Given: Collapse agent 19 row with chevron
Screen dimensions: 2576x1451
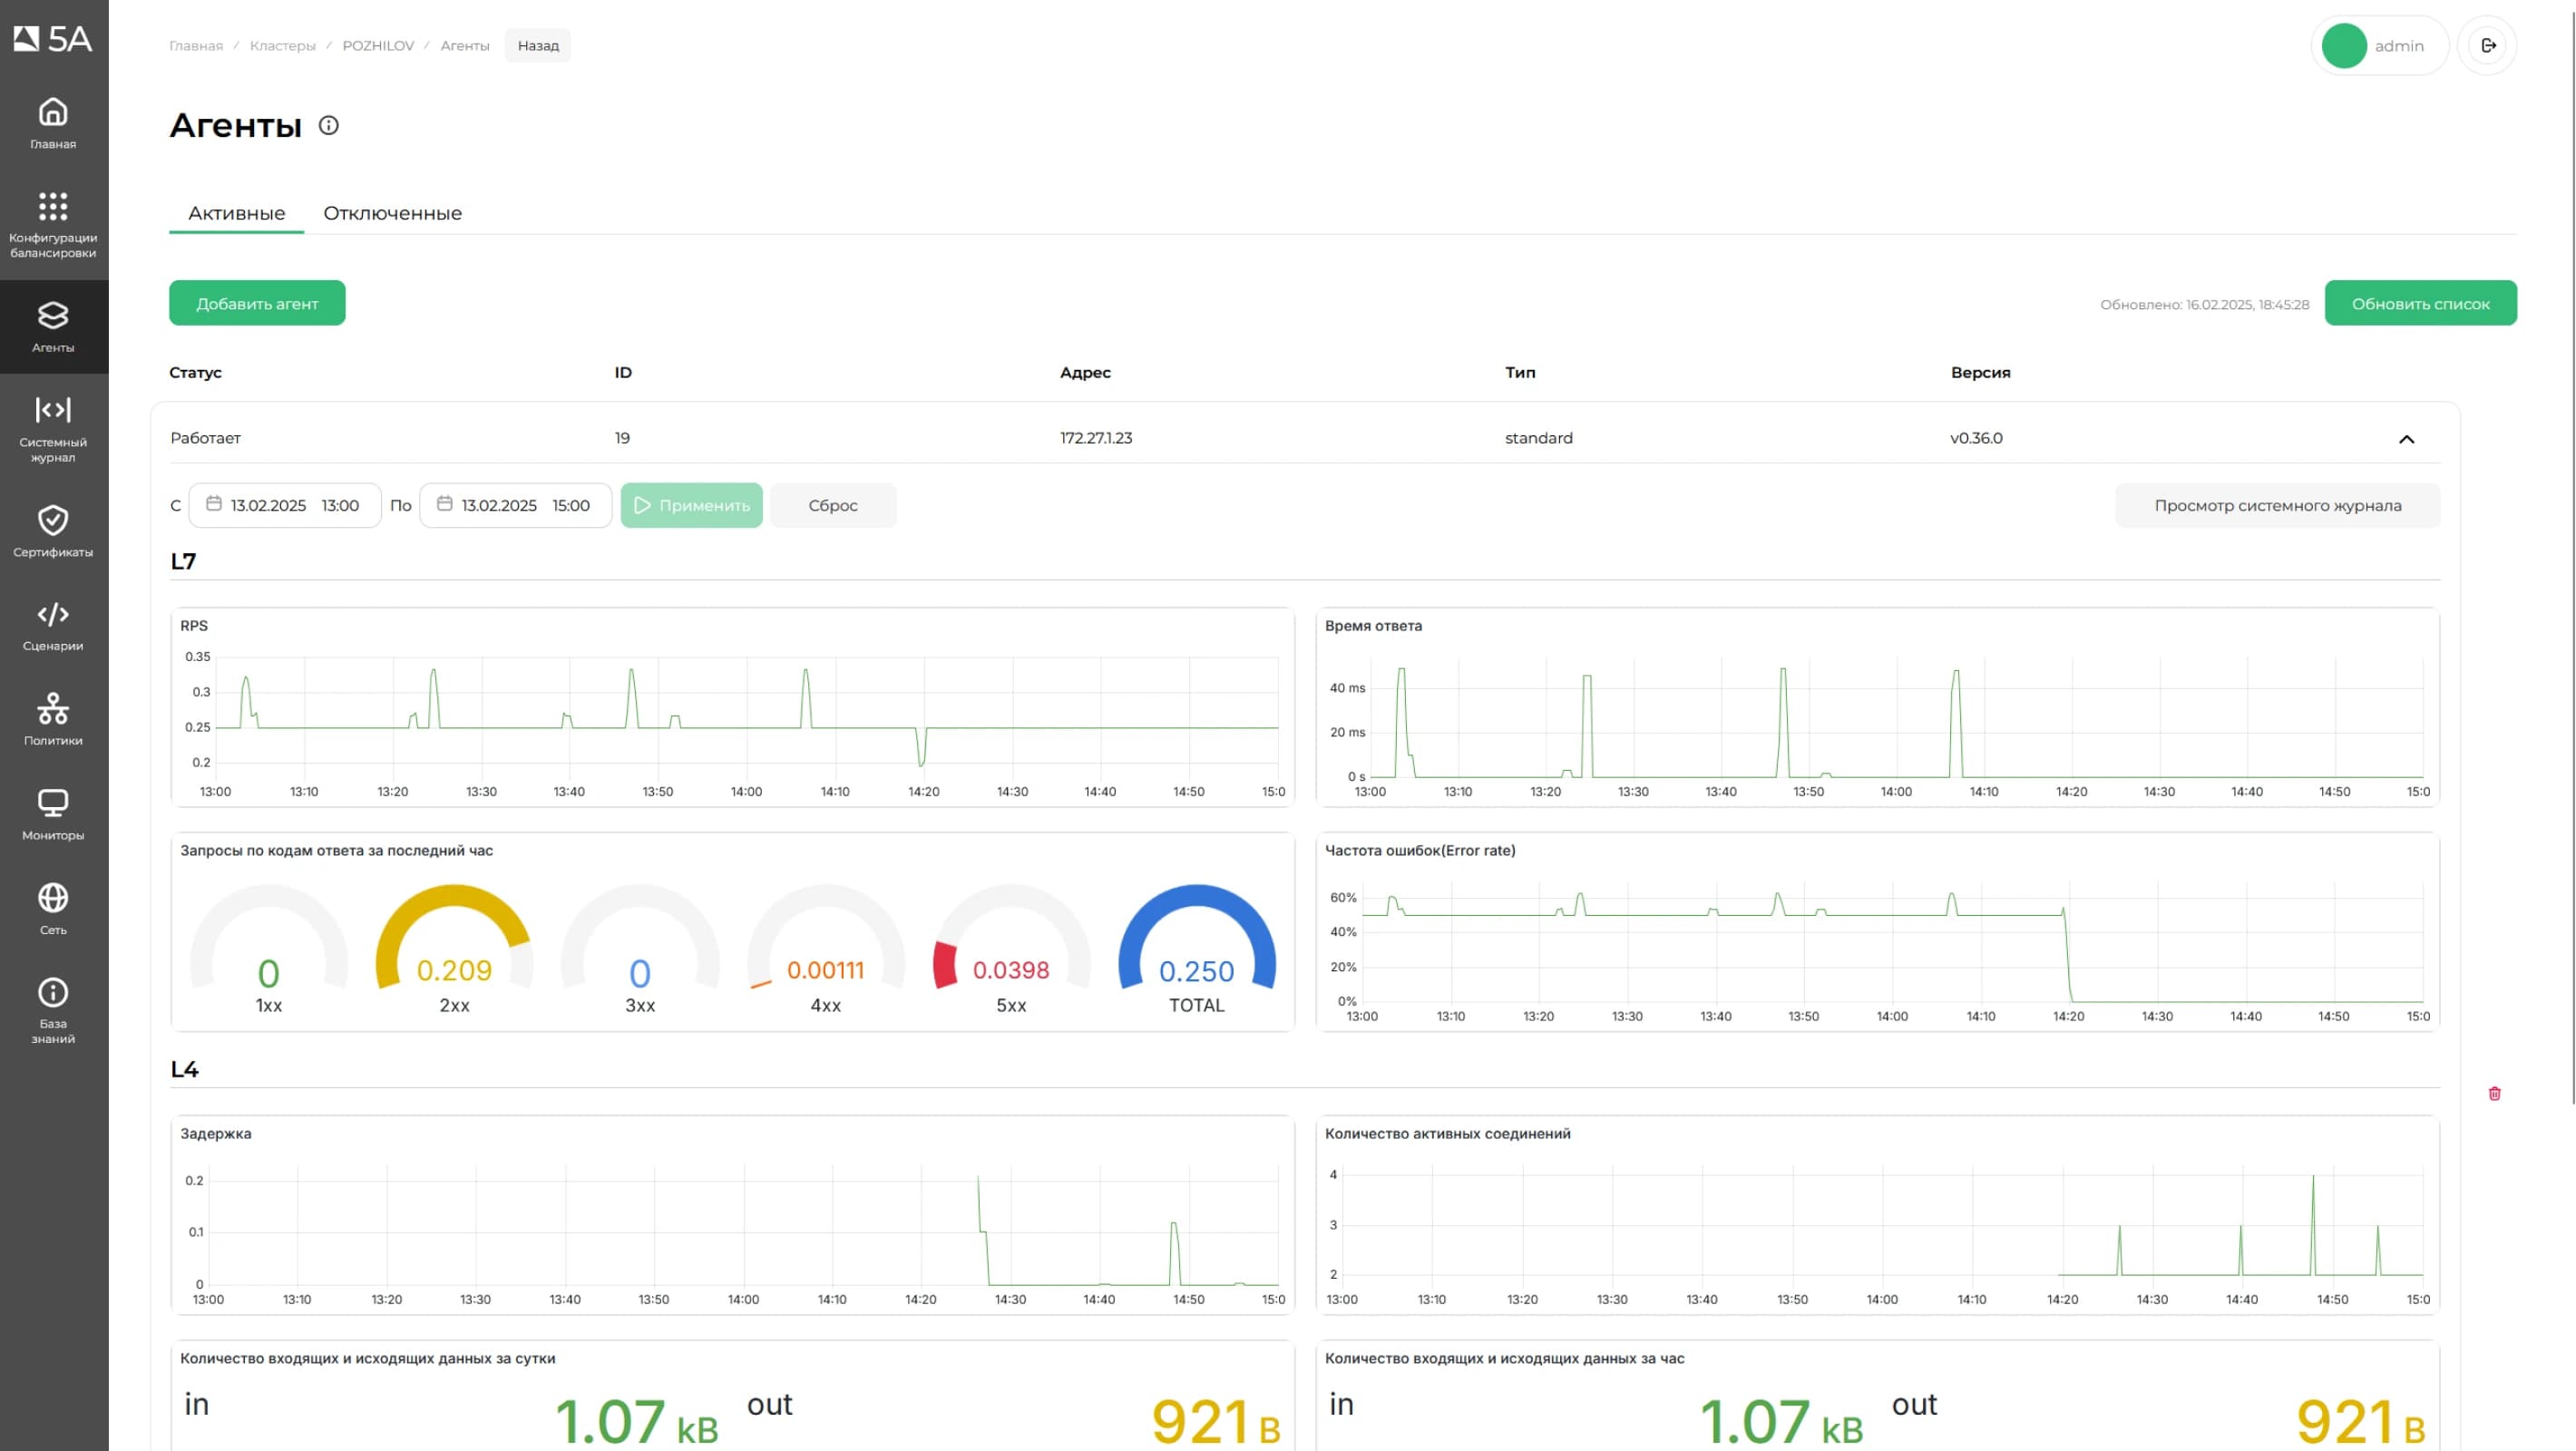Looking at the screenshot, I should point(2406,439).
